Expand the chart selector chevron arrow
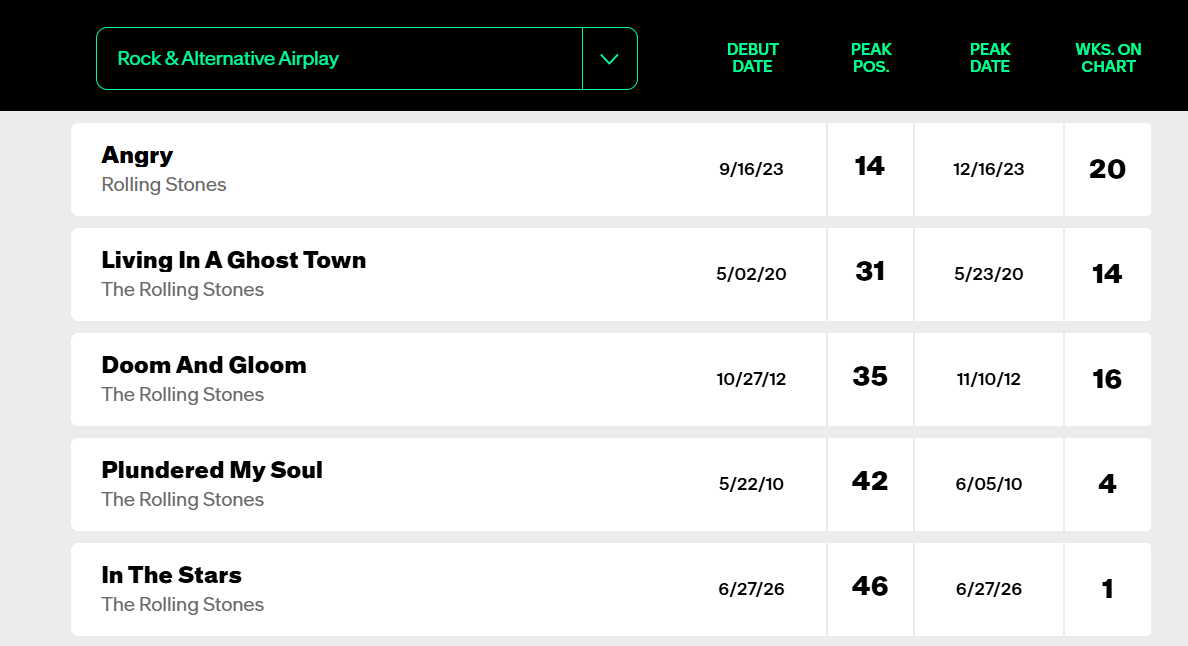Screen dimensions: 1188x646 pyautogui.click(x=609, y=59)
